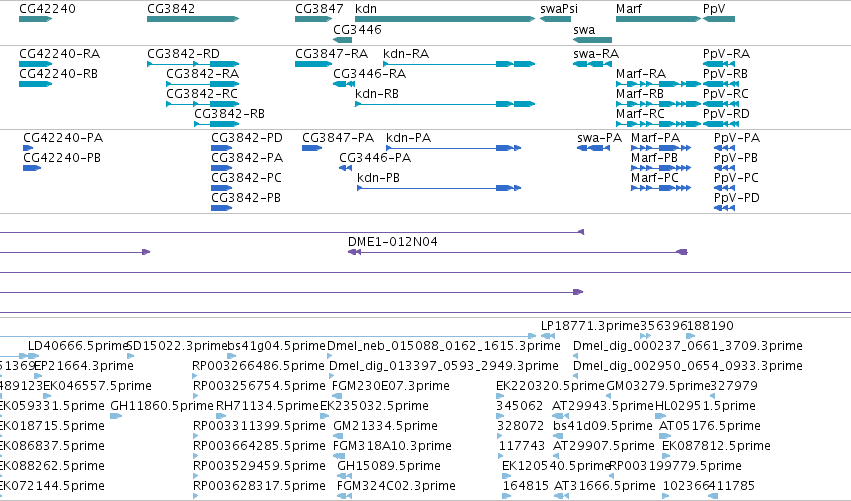851x501 pixels.
Task: Select protein CG3842-PC
Action: (x=221, y=188)
